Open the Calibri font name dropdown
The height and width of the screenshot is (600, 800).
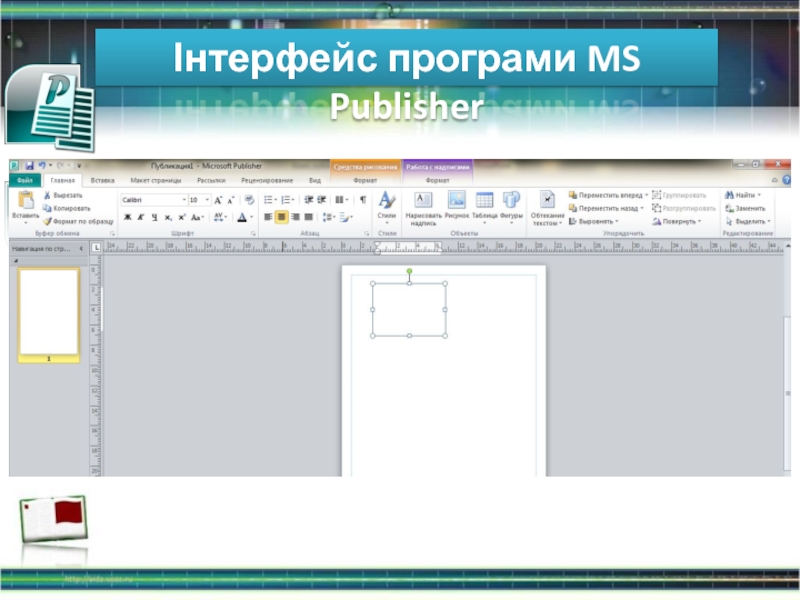click(182, 200)
